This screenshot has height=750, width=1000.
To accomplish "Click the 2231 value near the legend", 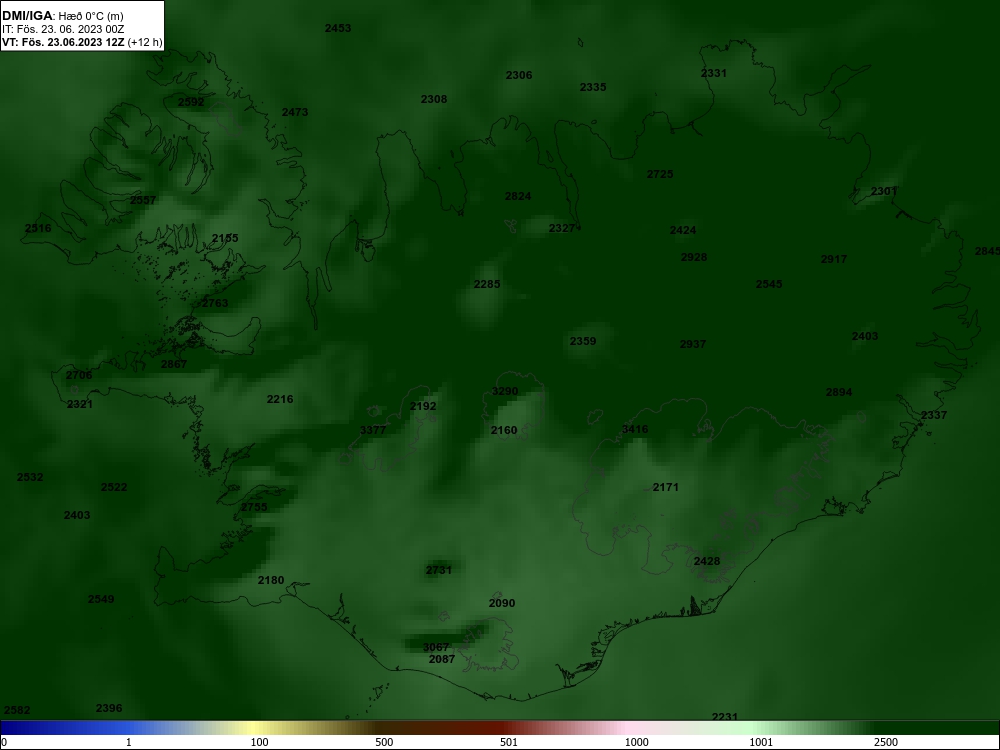I will click(x=724, y=717).
